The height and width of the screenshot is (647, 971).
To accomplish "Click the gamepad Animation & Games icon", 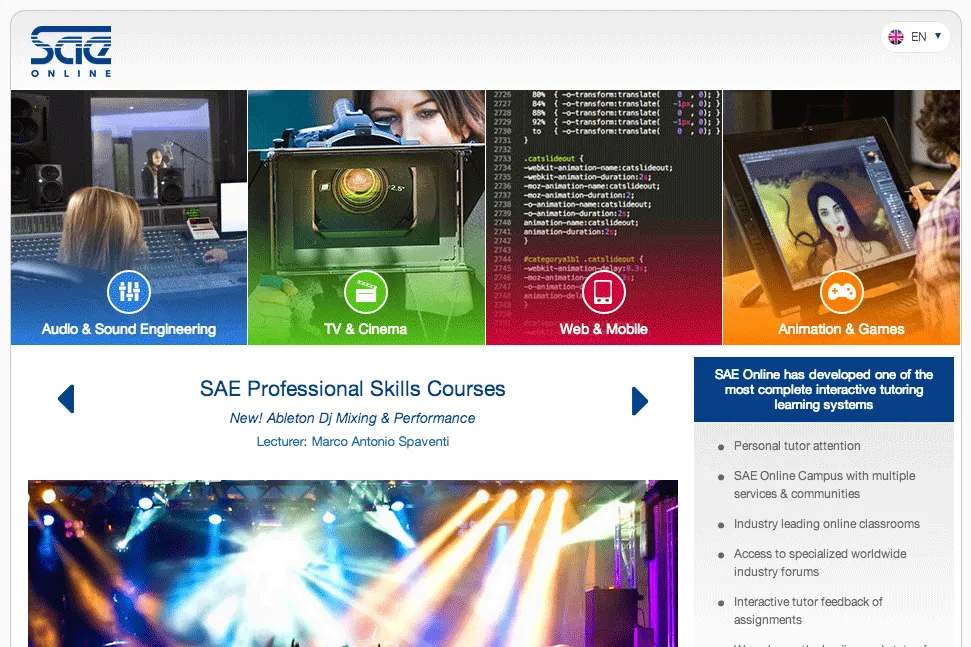I will coord(842,292).
